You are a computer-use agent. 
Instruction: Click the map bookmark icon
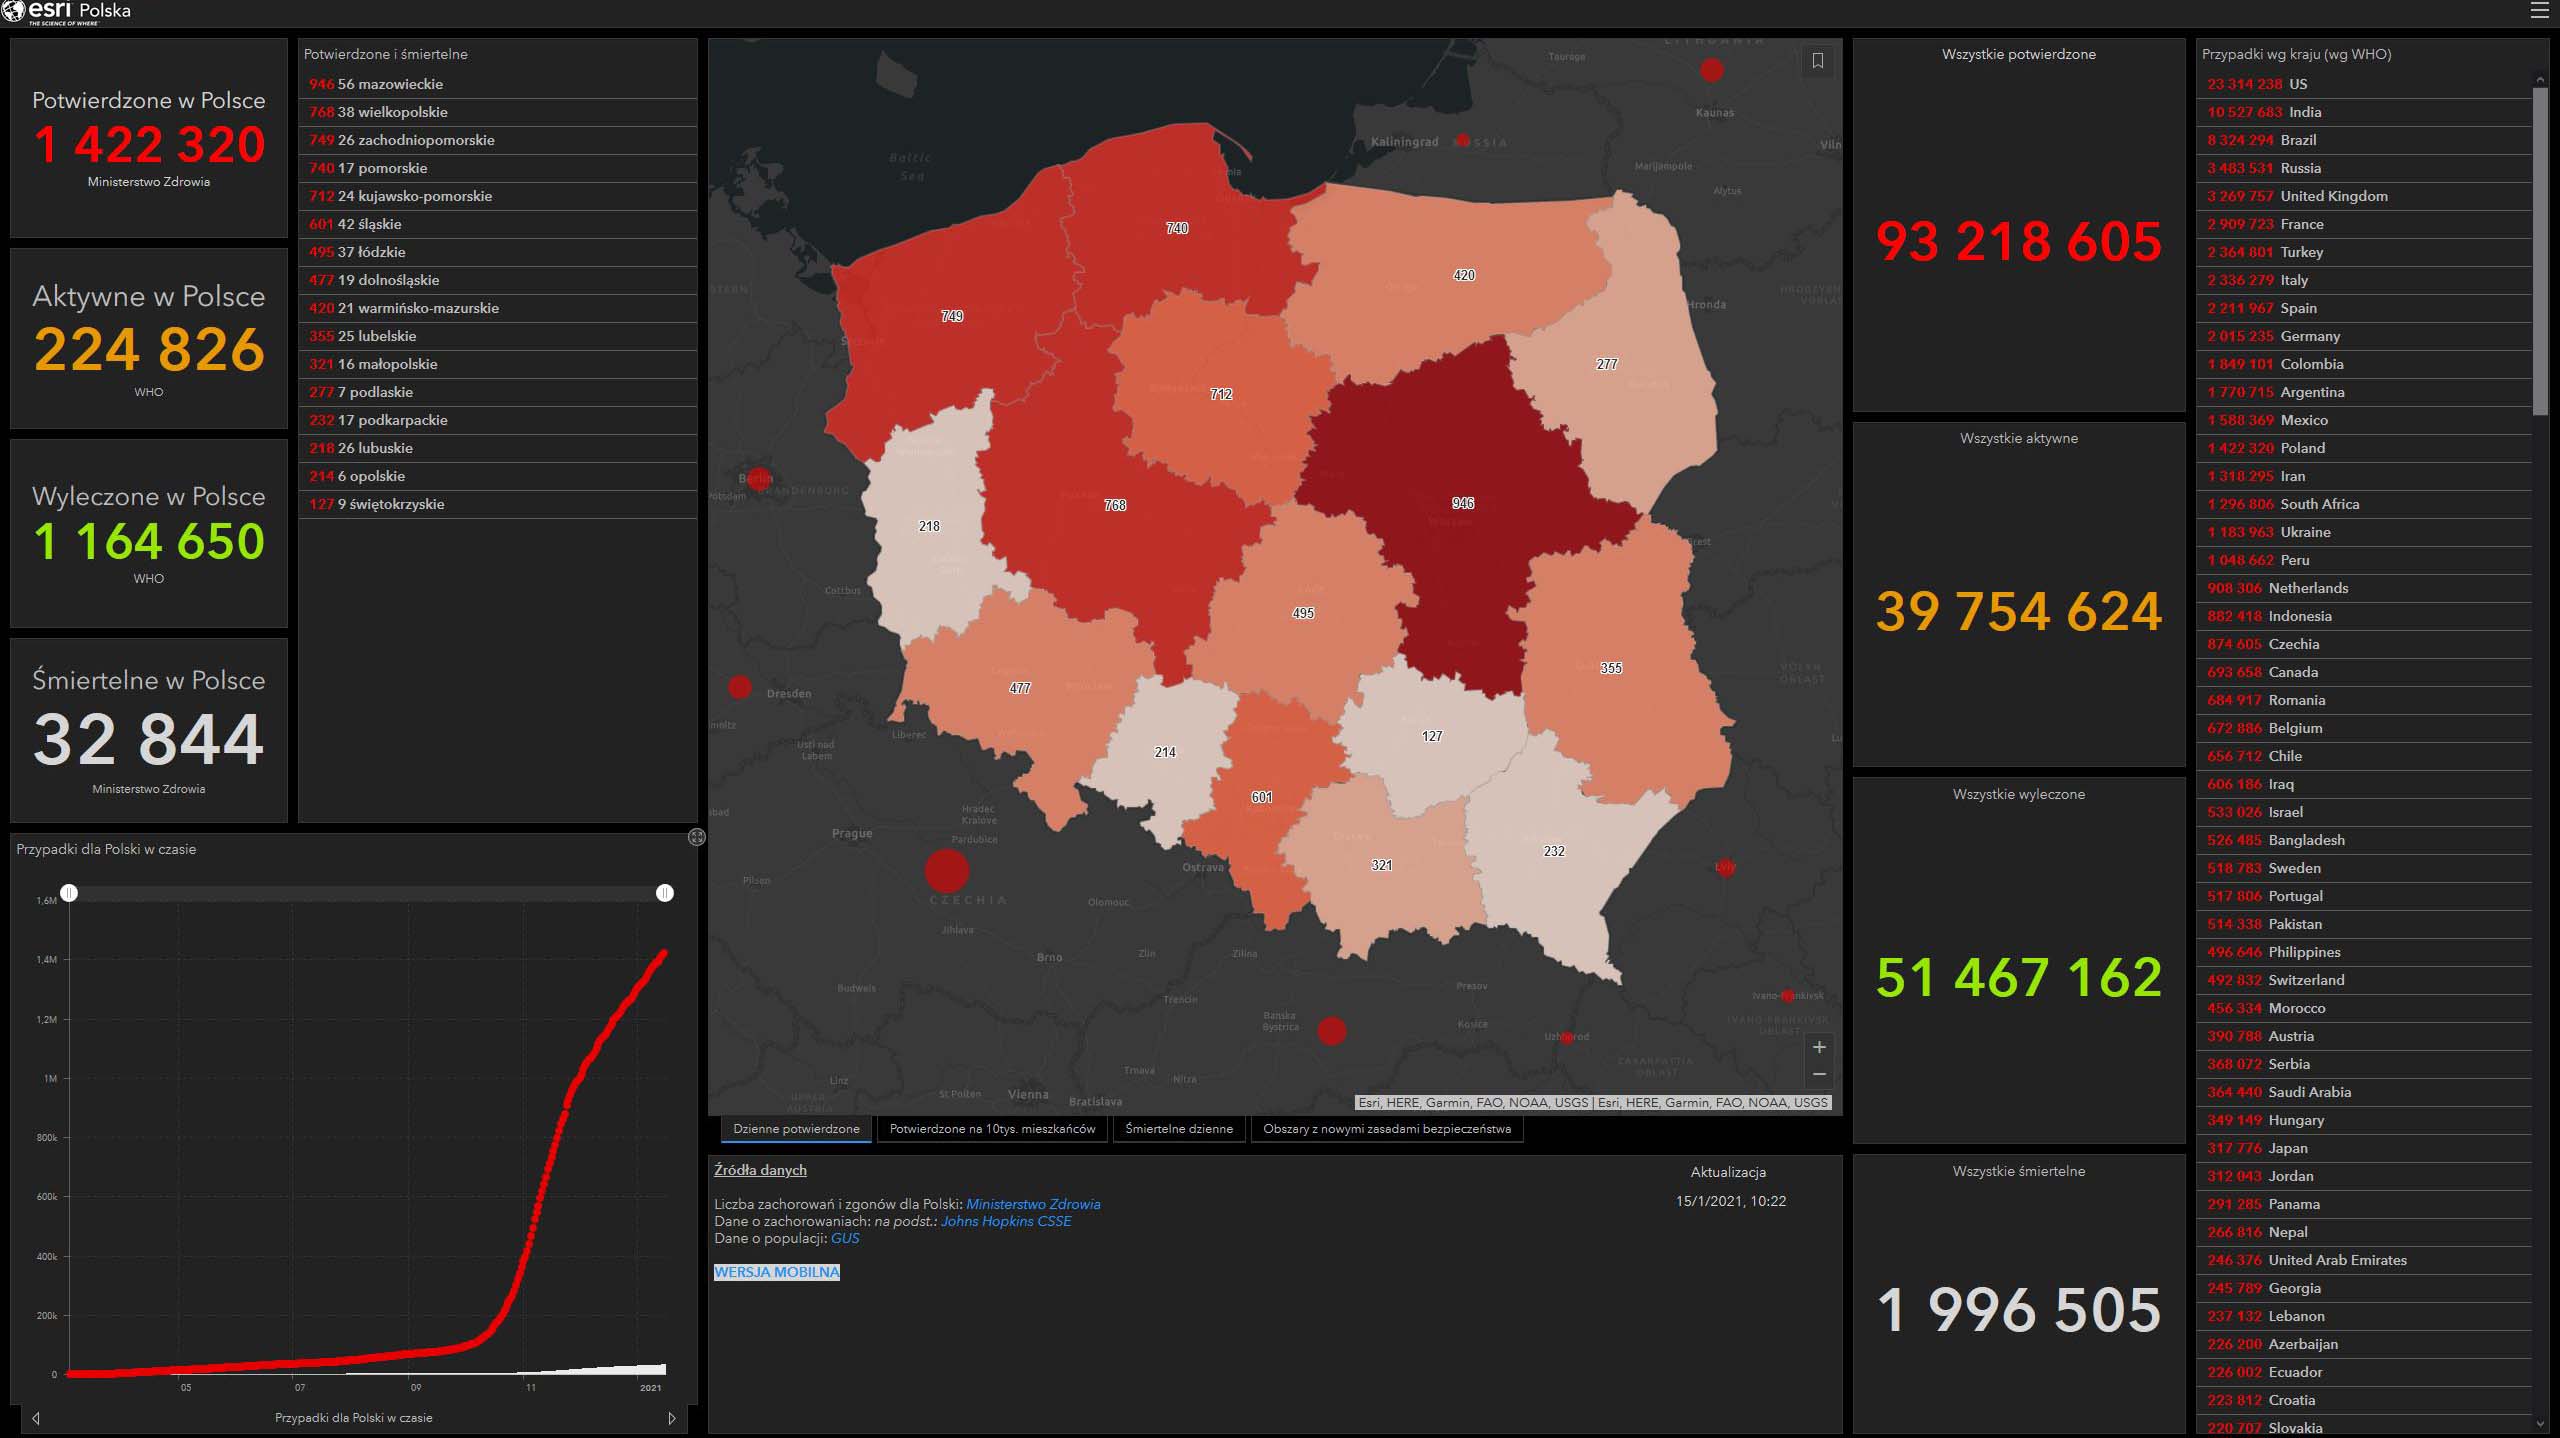point(1818,61)
